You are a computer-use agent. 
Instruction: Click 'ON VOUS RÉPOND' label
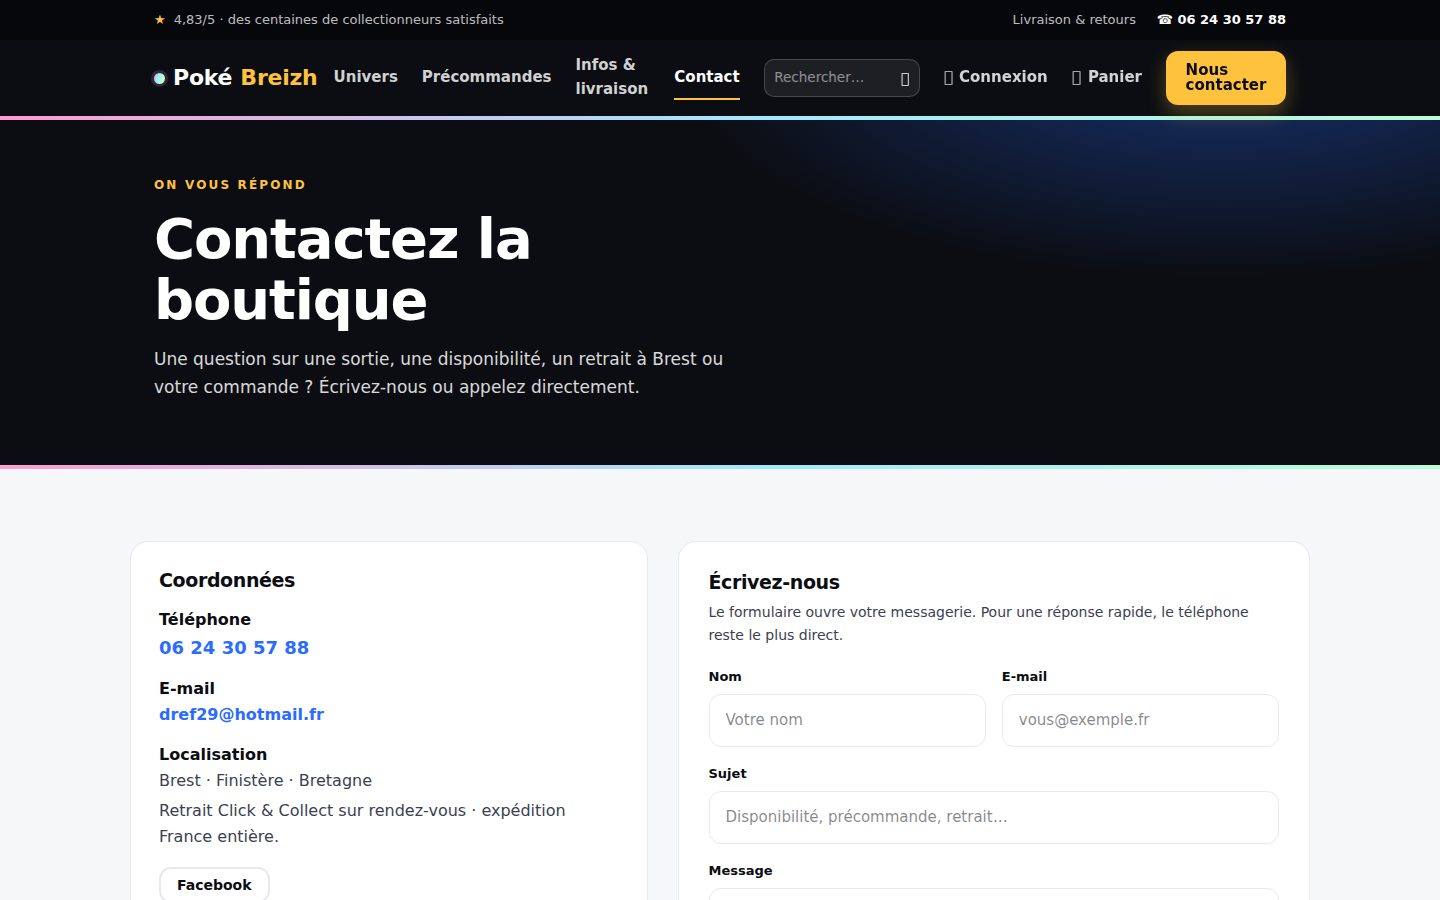(230, 184)
